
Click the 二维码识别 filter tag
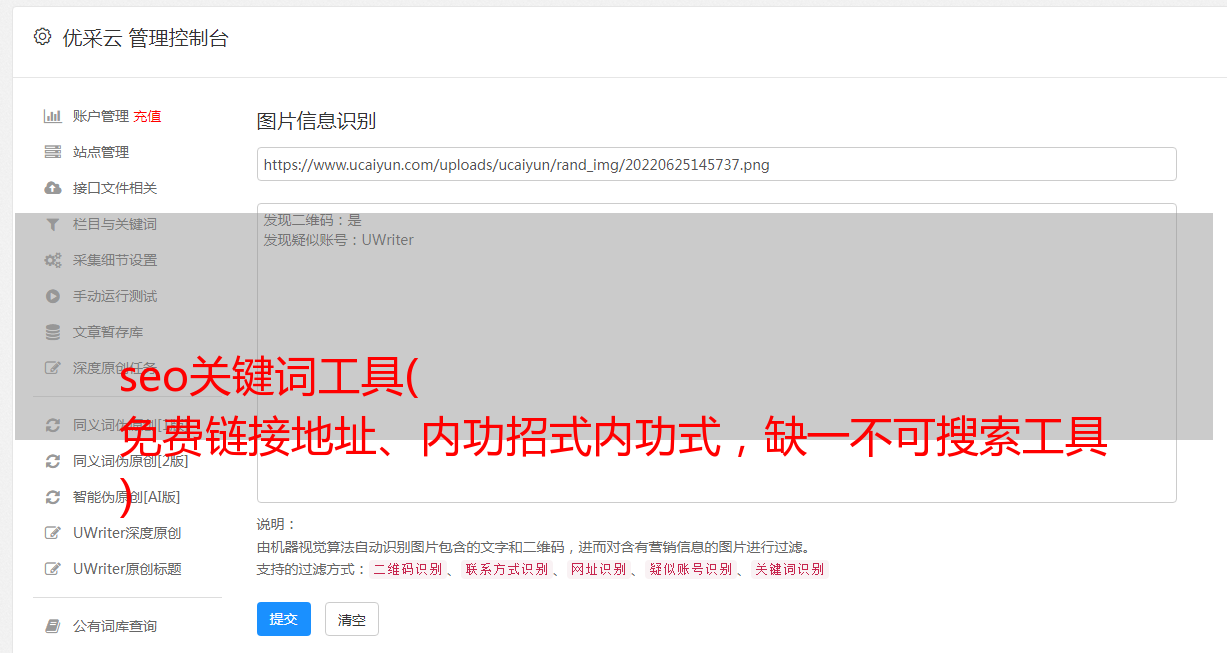pos(407,569)
